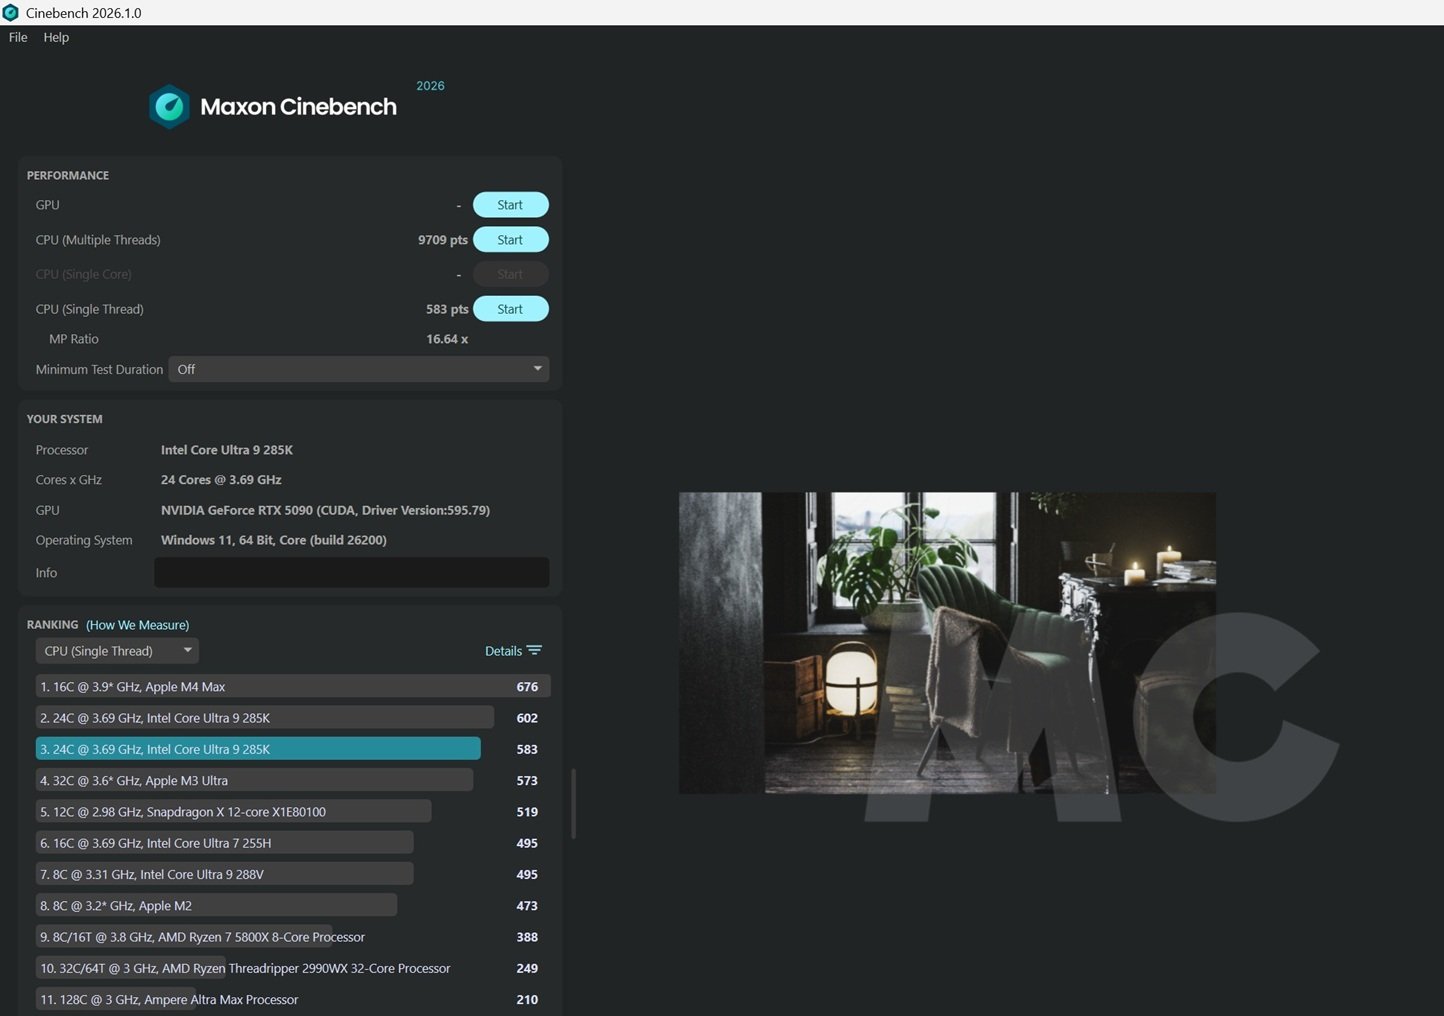The image size is (1444, 1016).
Task: Click the Cinebench title bar app icon
Action: click(11, 13)
